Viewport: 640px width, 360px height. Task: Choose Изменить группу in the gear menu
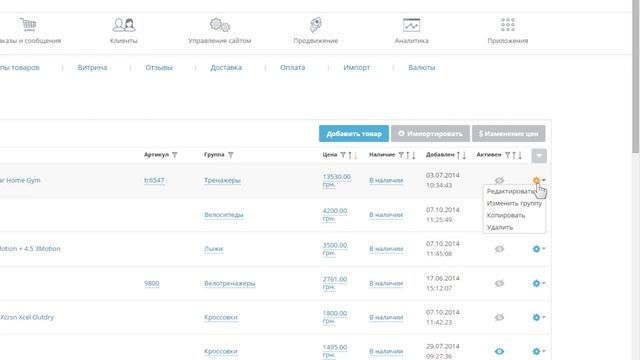pyautogui.click(x=514, y=203)
